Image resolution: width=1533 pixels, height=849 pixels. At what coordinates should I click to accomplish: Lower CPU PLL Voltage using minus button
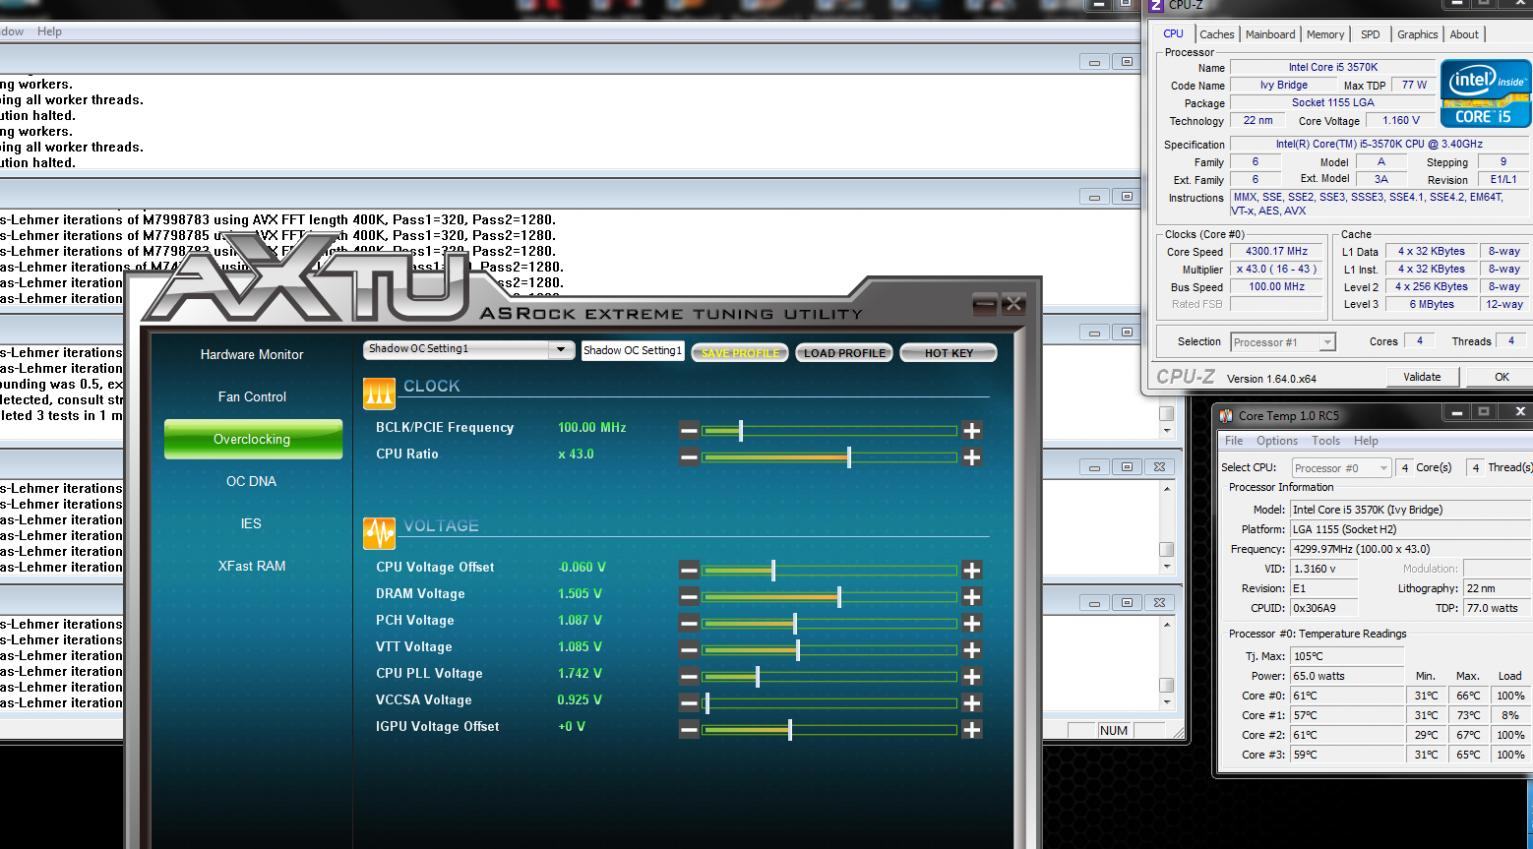tap(689, 677)
